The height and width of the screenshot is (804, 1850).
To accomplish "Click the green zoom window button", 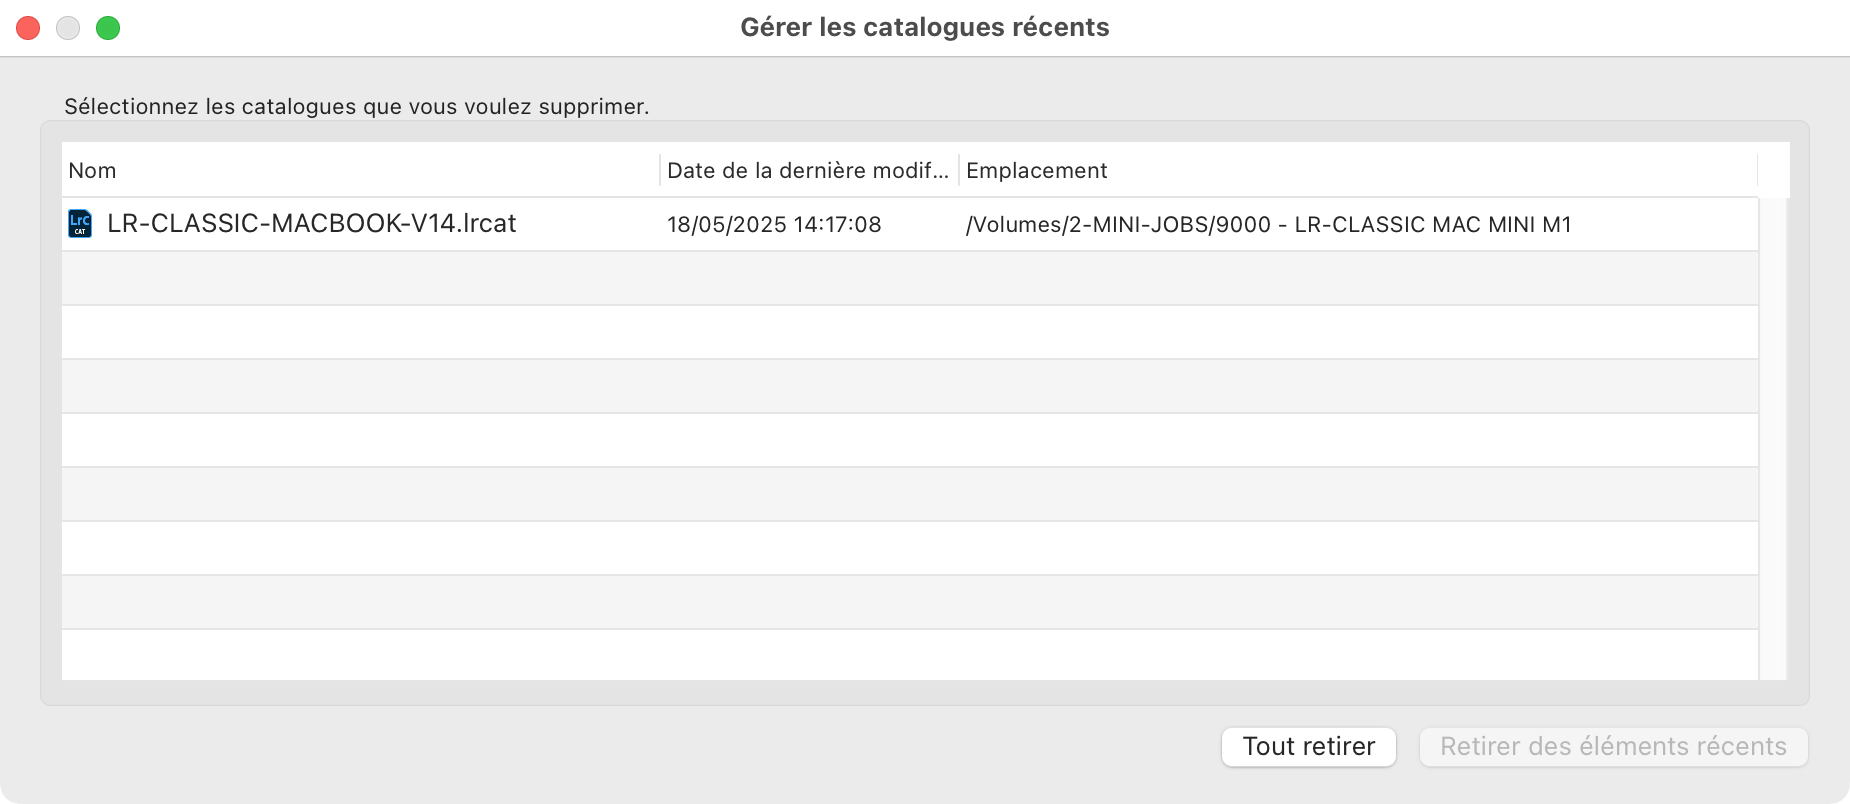I will coord(108,28).
